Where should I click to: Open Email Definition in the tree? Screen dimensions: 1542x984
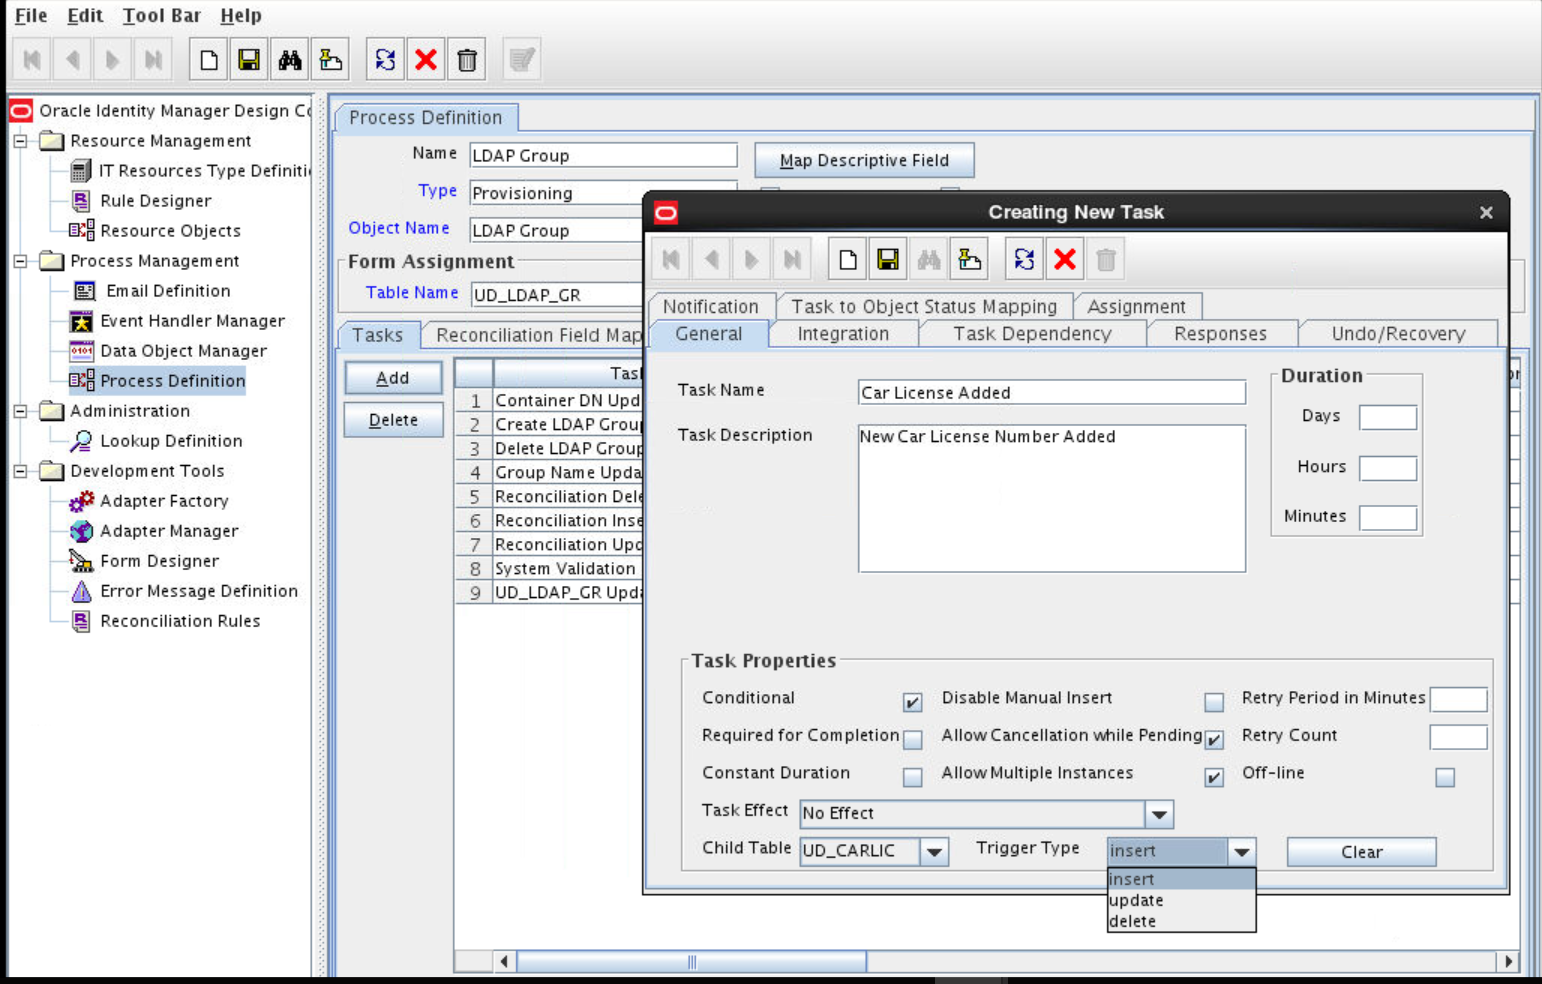coord(168,291)
